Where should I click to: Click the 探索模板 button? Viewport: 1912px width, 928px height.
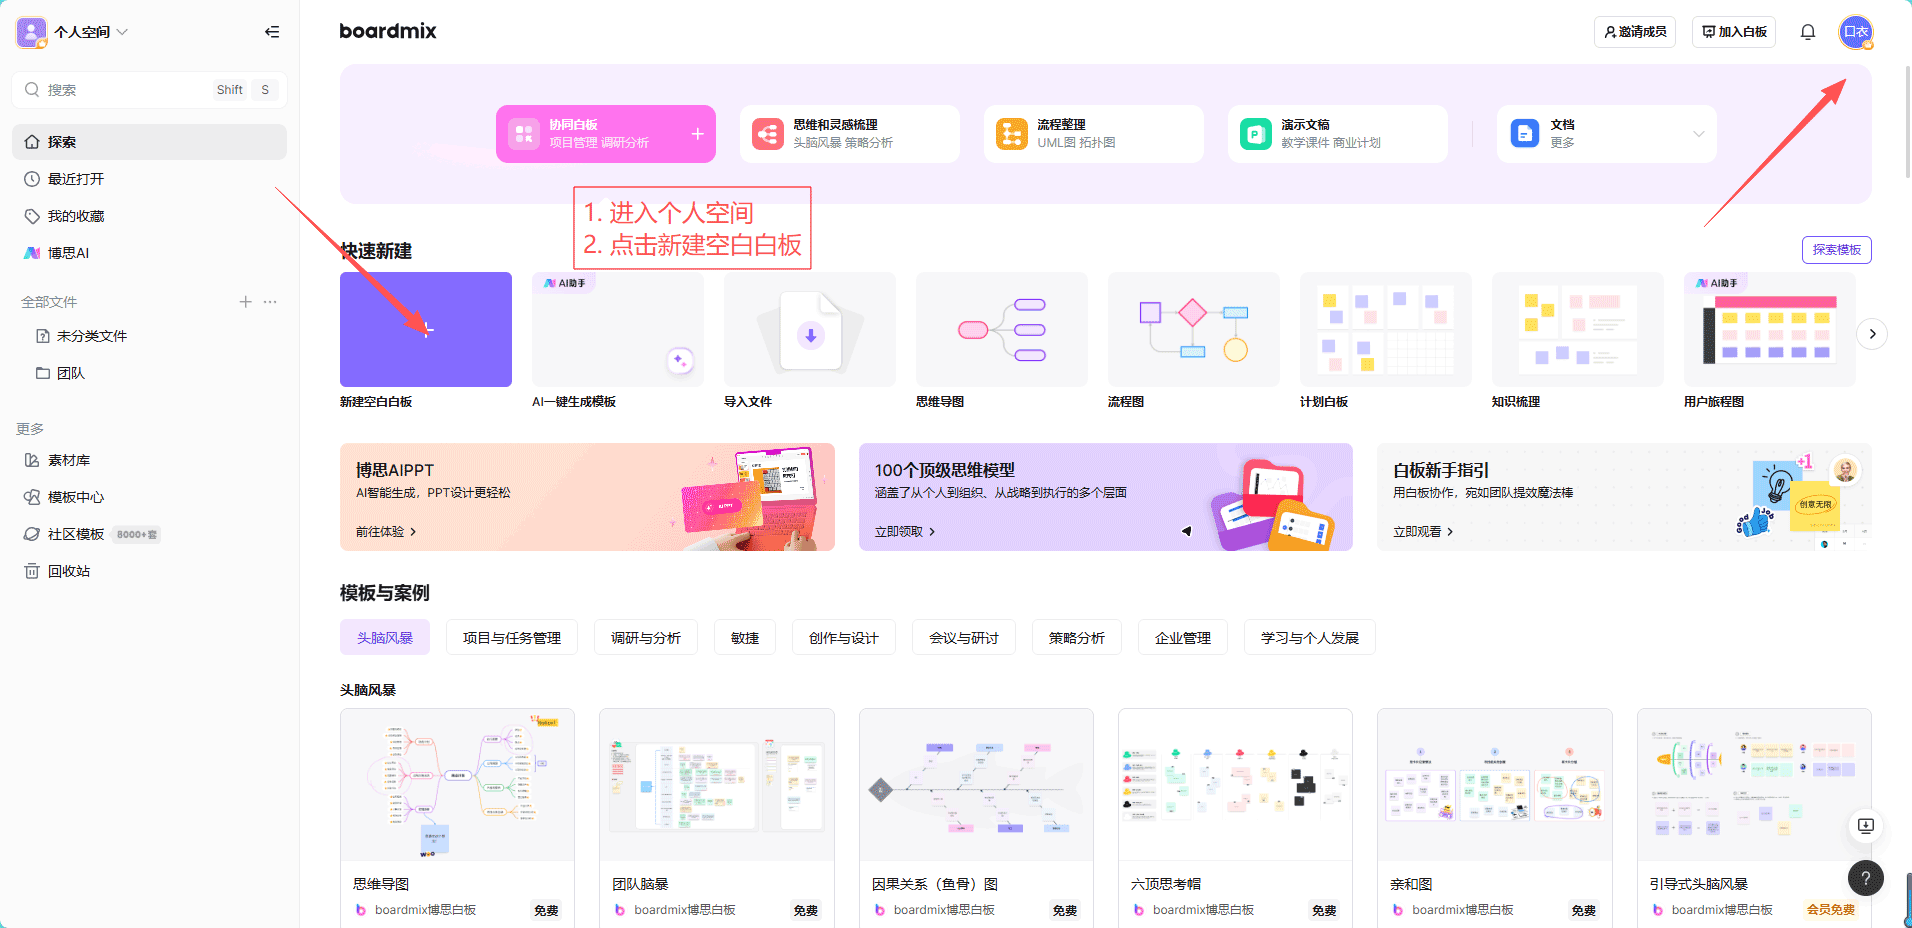tap(1836, 249)
